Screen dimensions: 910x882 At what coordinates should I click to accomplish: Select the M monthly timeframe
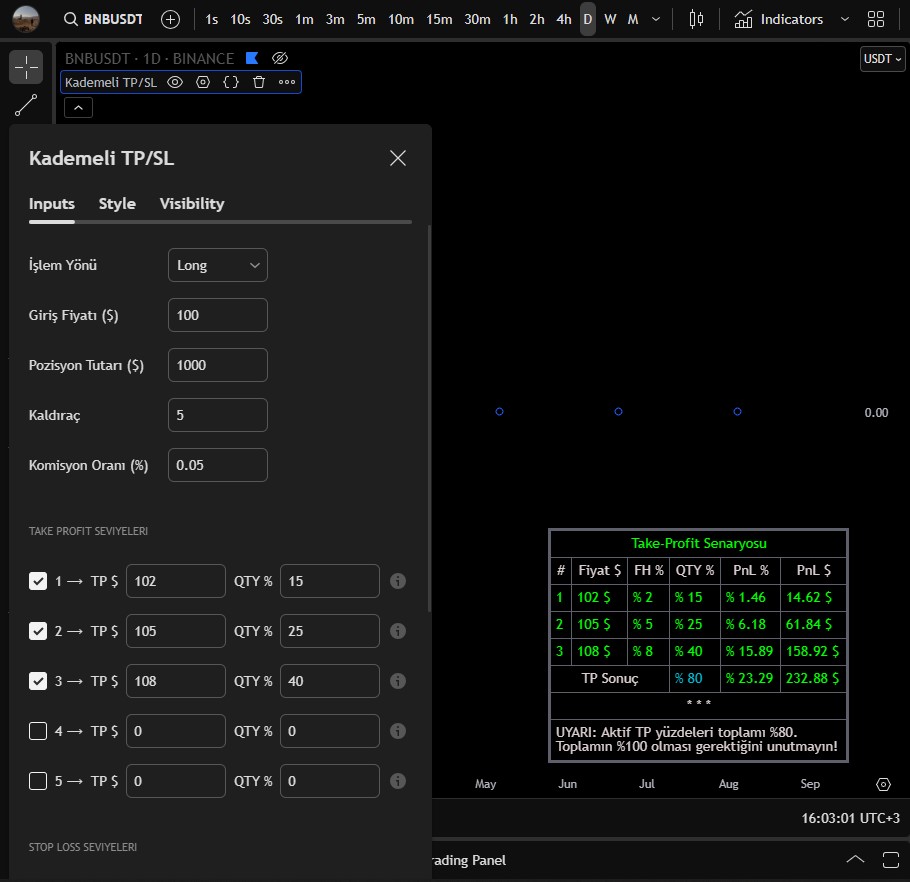point(633,19)
